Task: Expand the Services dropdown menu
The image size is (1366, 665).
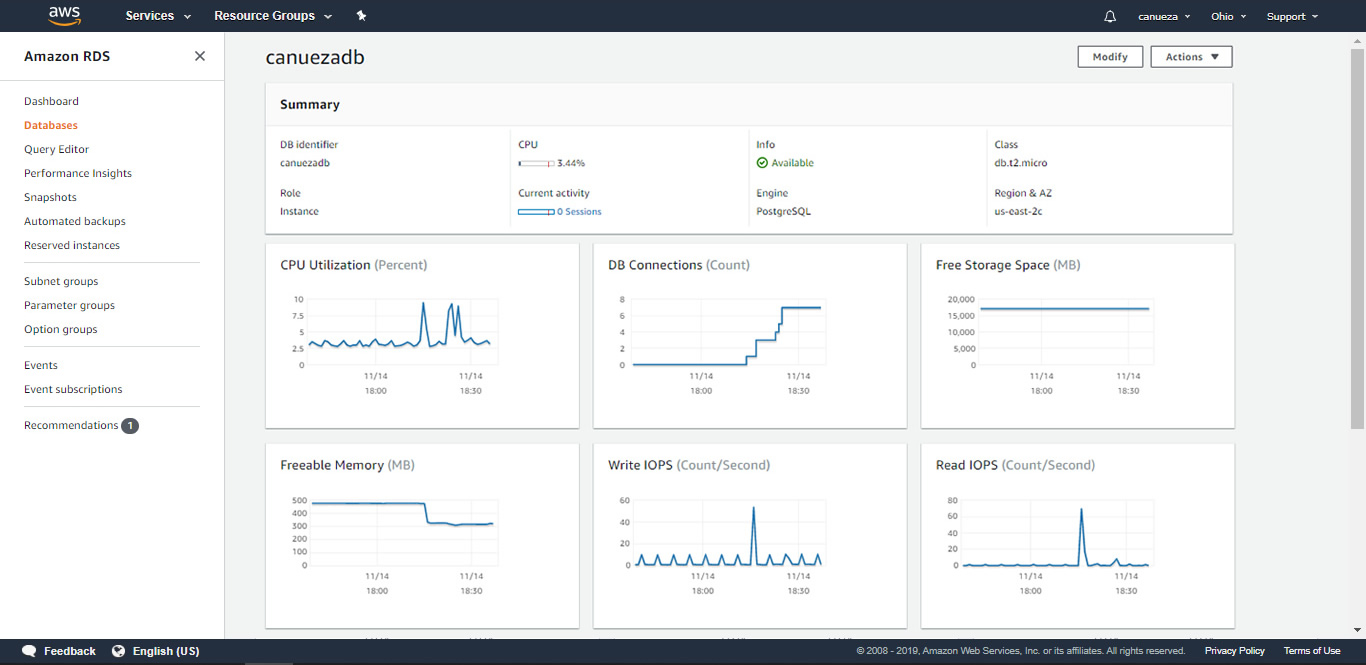Action: pyautogui.click(x=158, y=16)
